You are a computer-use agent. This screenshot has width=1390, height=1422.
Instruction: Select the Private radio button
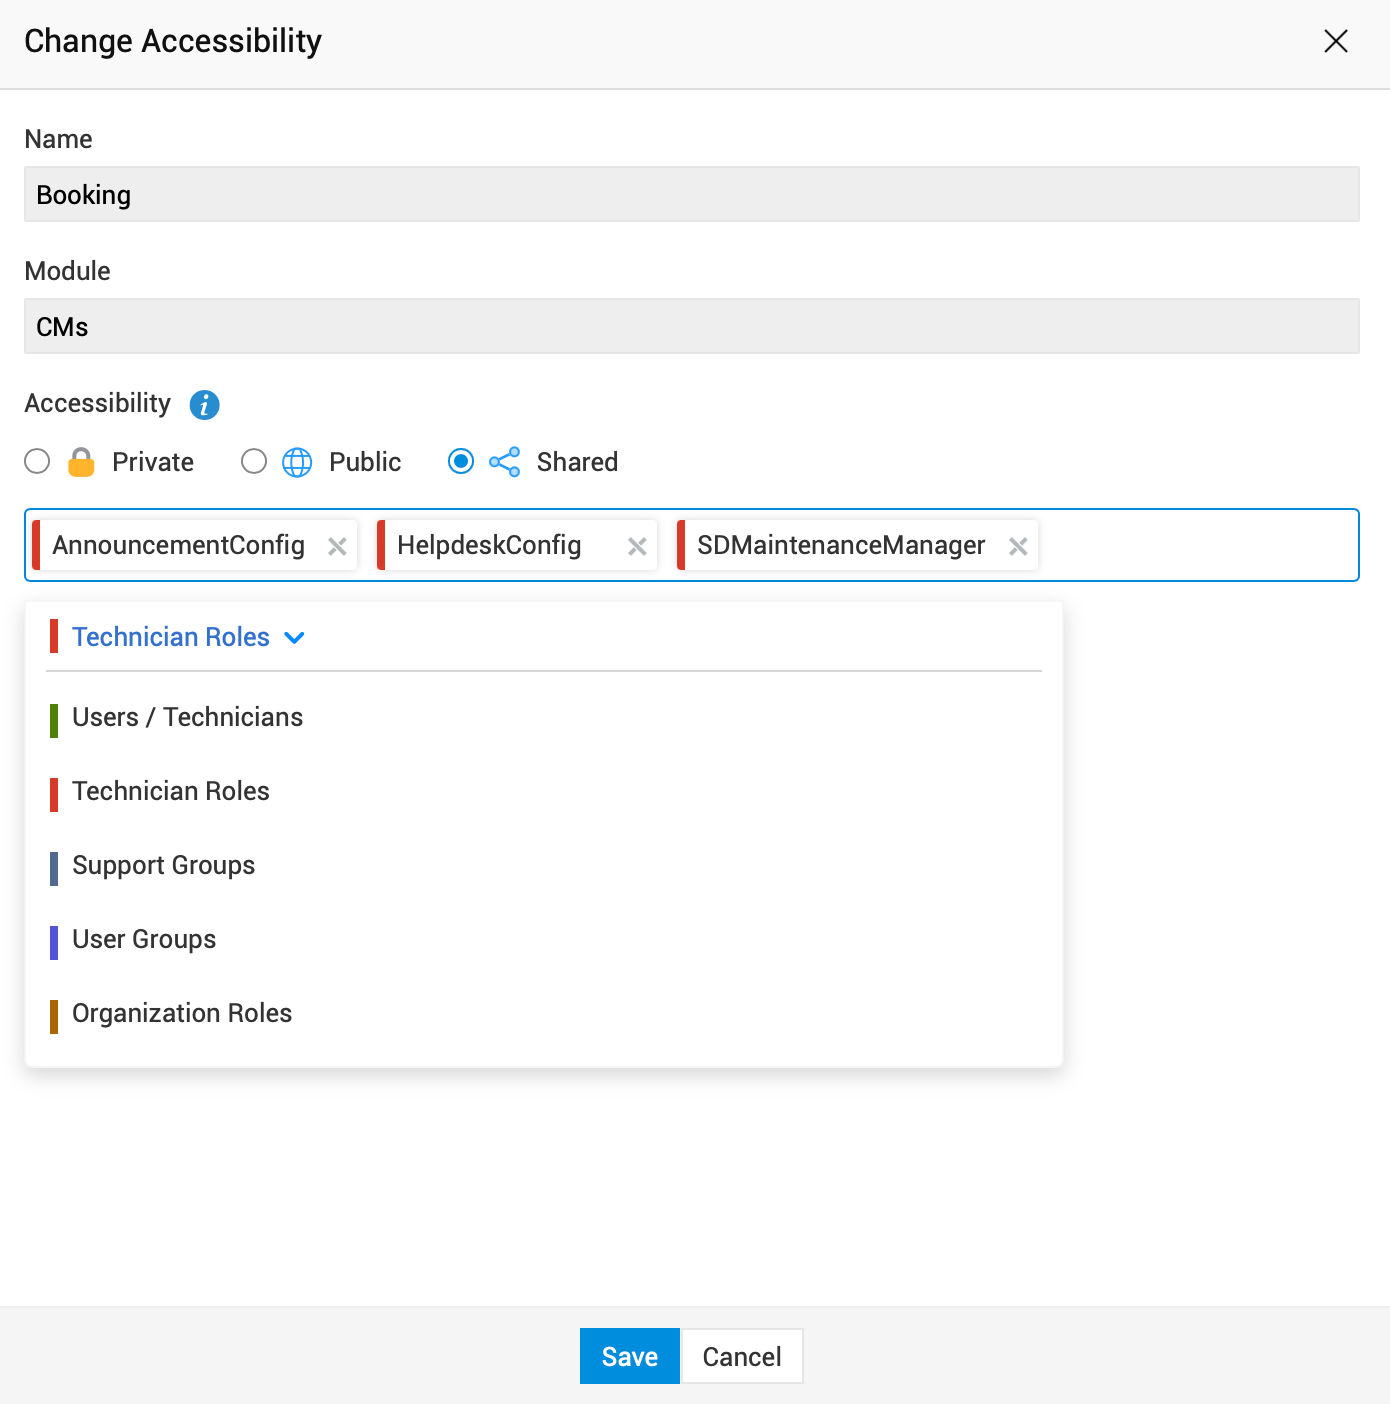click(37, 461)
